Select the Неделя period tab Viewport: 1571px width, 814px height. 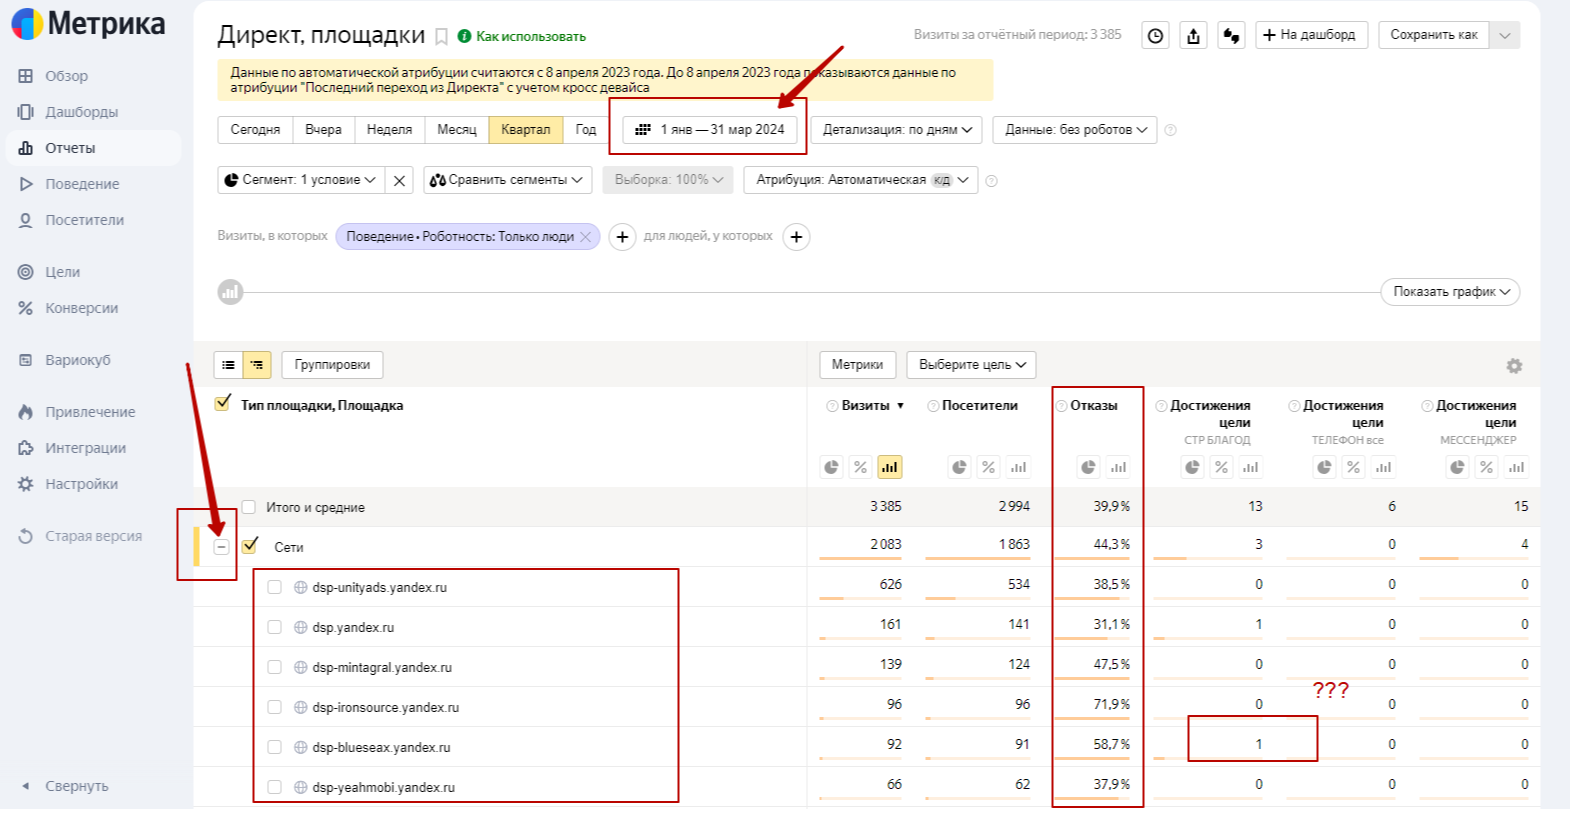pos(390,130)
